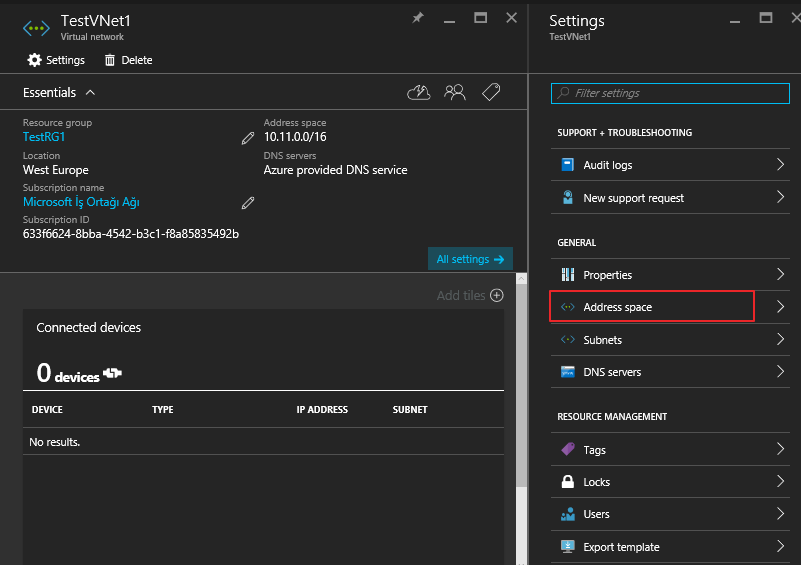Click the All settings button
The image size is (801, 565).
pos(470,259)
